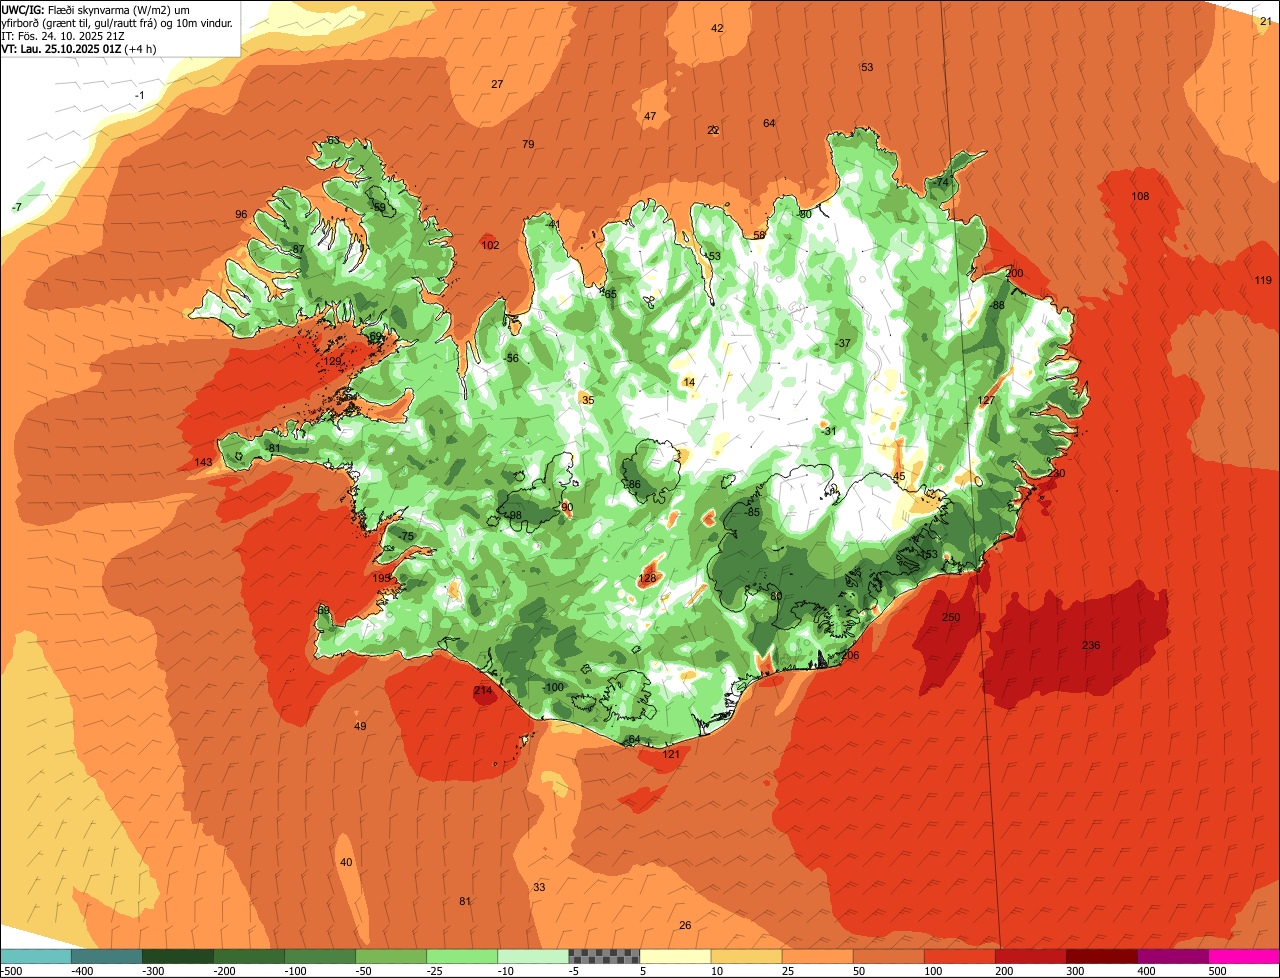This screenshot has height=978, width=1280.
Task: Click the '-500' legend label
Action: tap(12, 971)
